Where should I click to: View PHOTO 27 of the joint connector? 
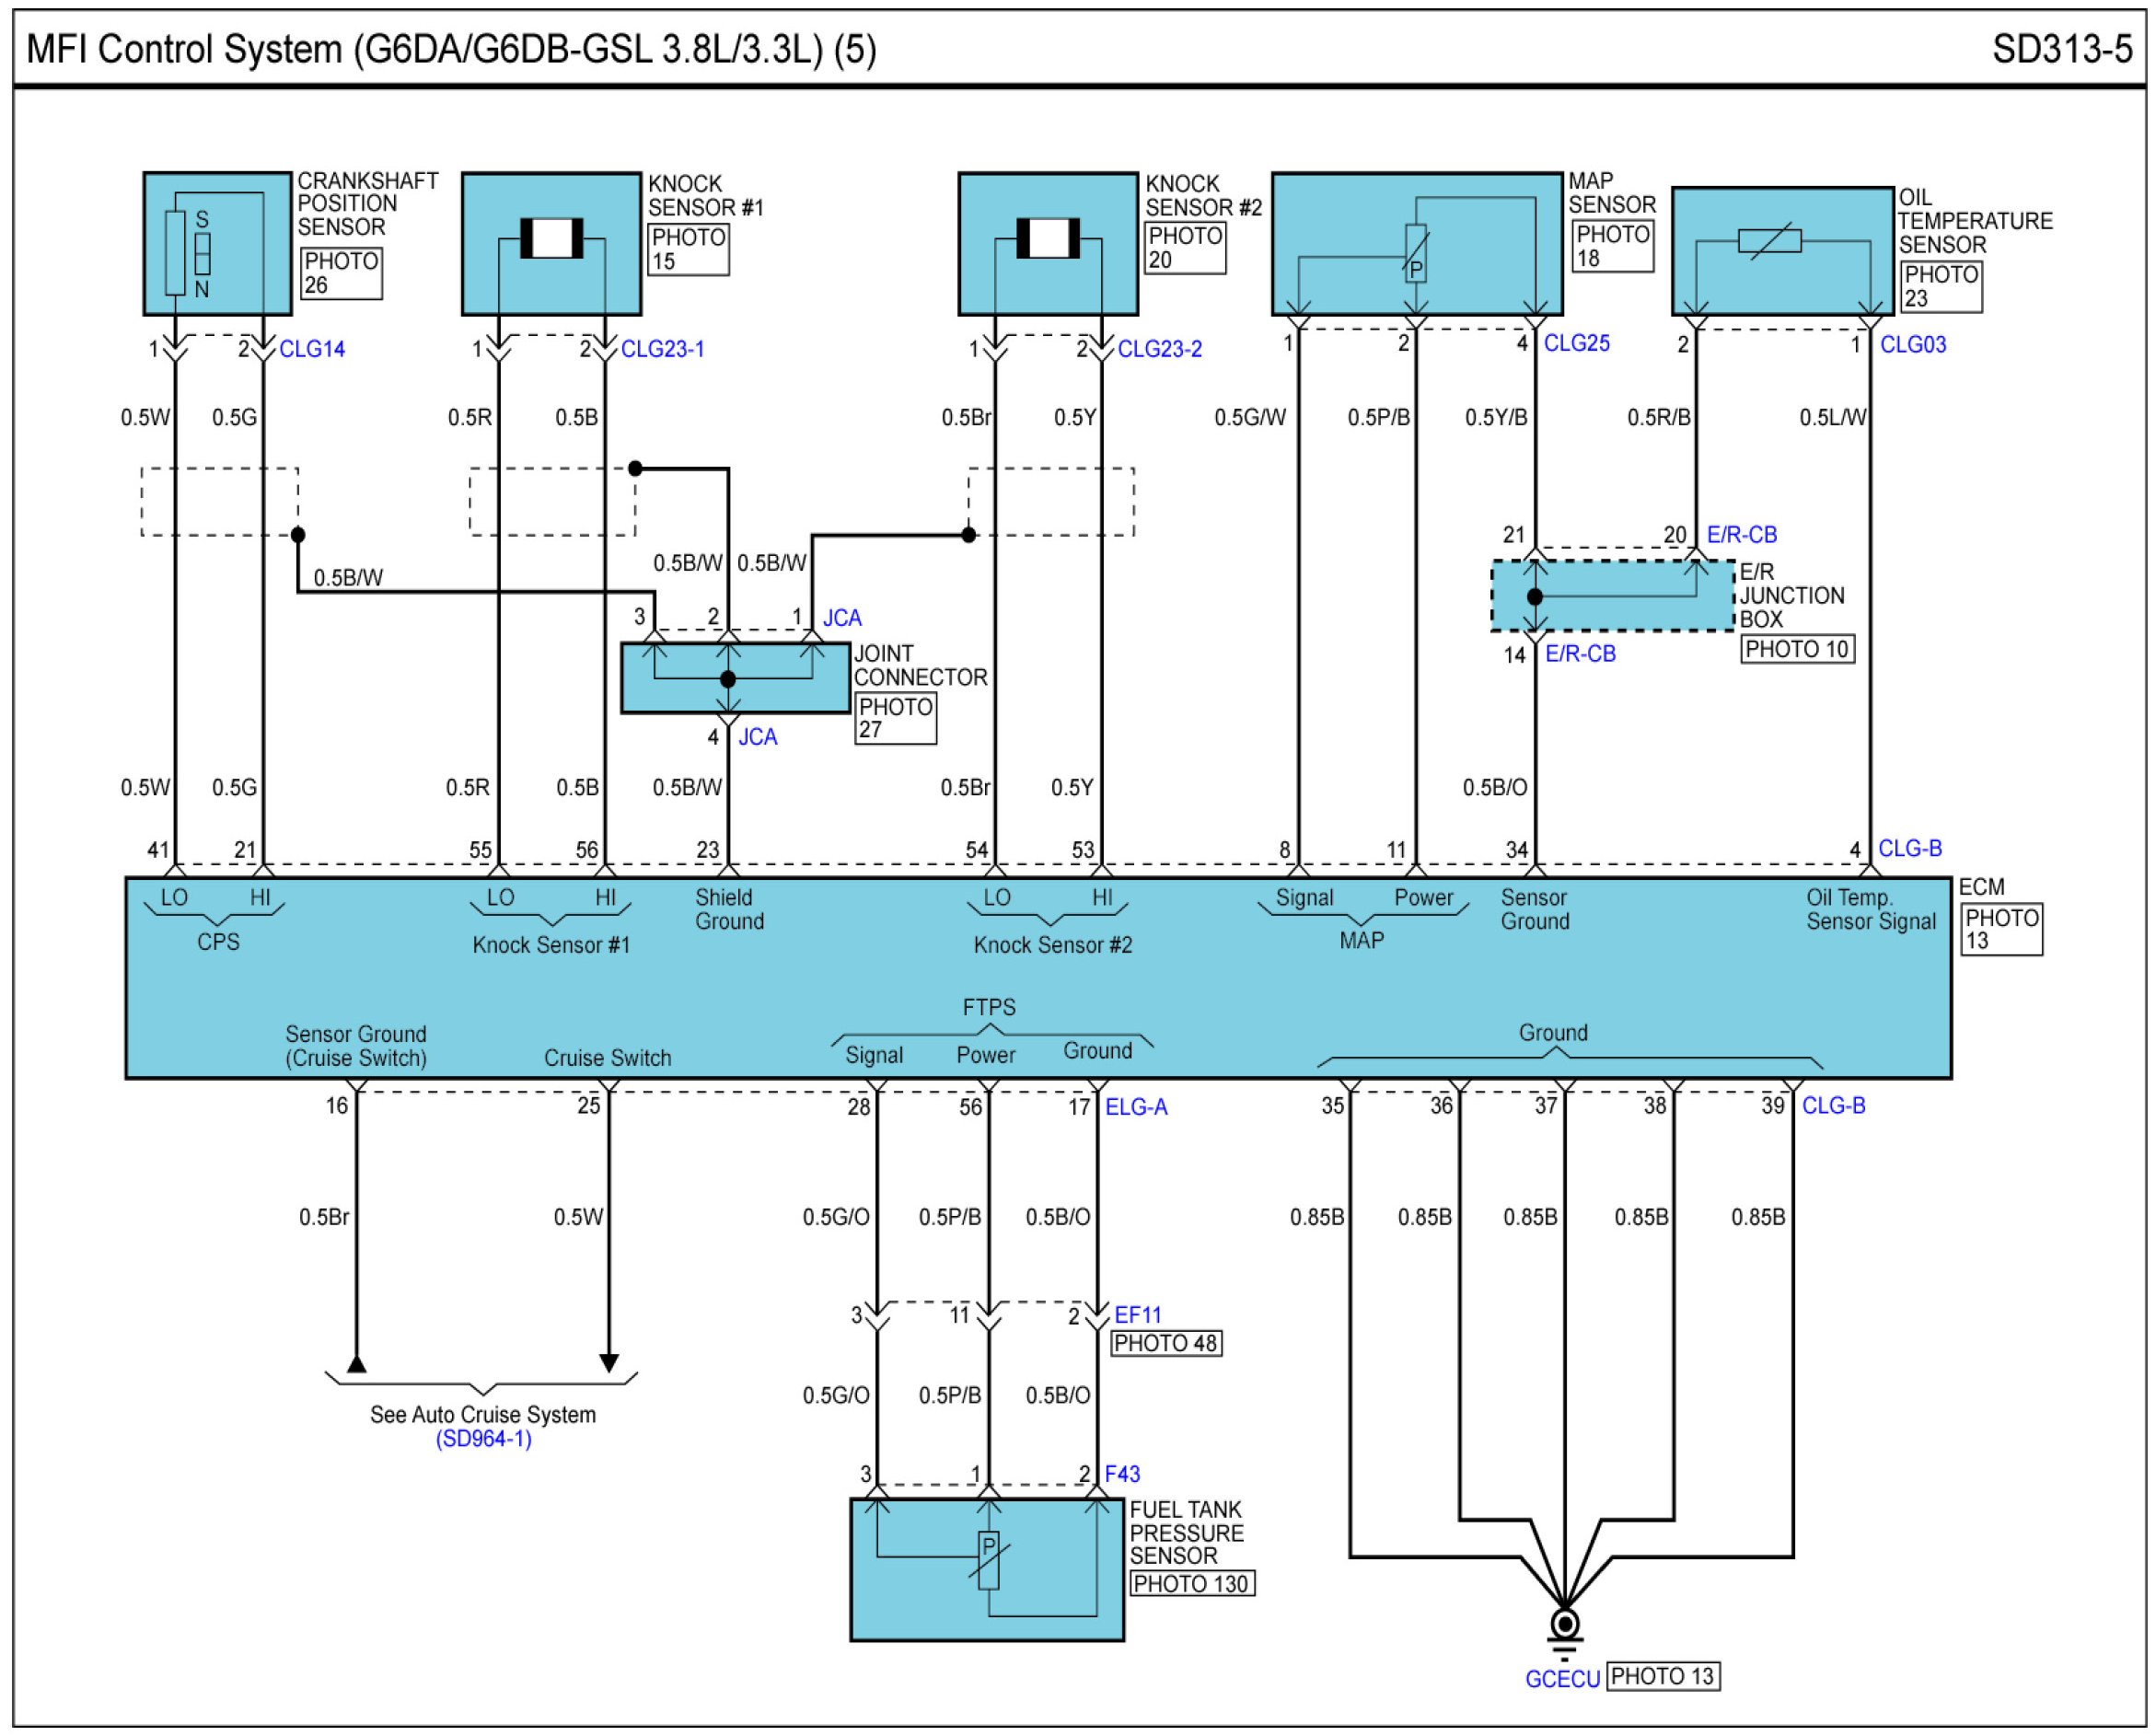[x=895, y=719]
